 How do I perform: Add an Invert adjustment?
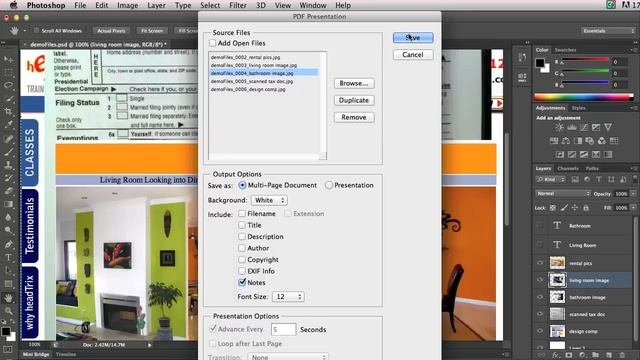pyautogui.click(x=560, y=154)
